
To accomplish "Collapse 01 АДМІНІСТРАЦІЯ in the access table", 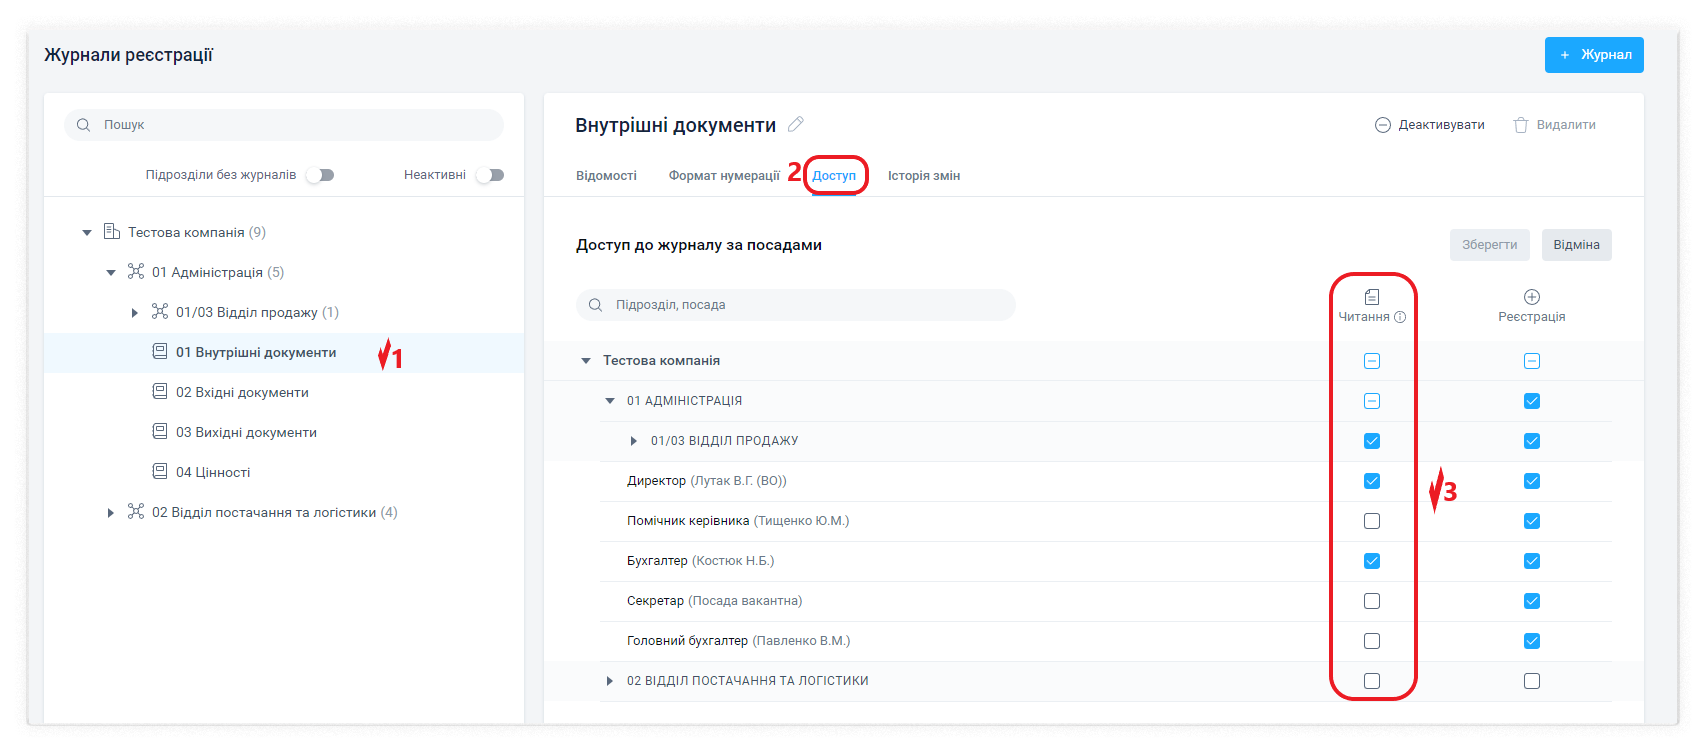I will coord(610,401).
